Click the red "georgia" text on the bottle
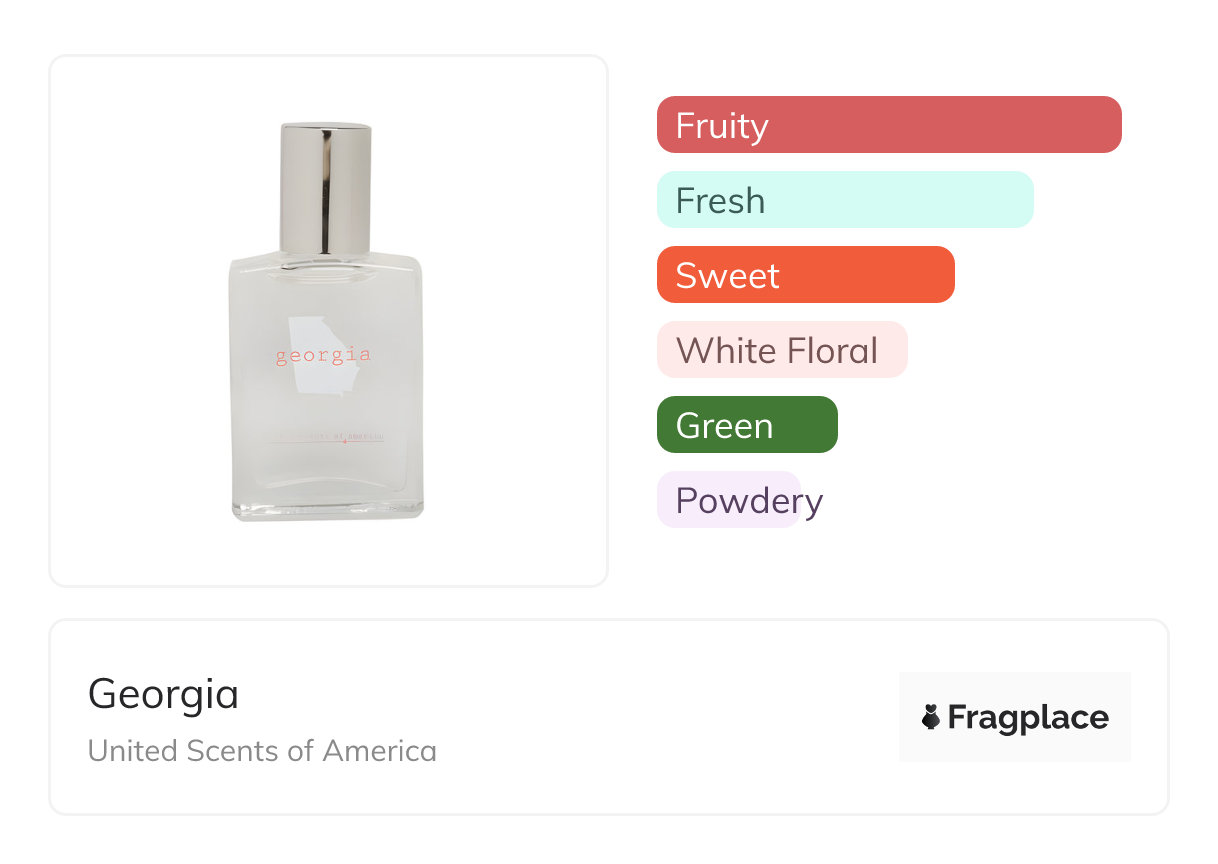Screen dimensions: 1218x864 coord(323,355)
